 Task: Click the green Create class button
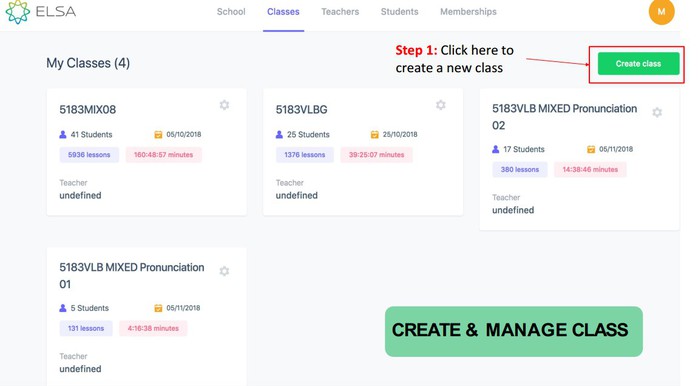638,64
